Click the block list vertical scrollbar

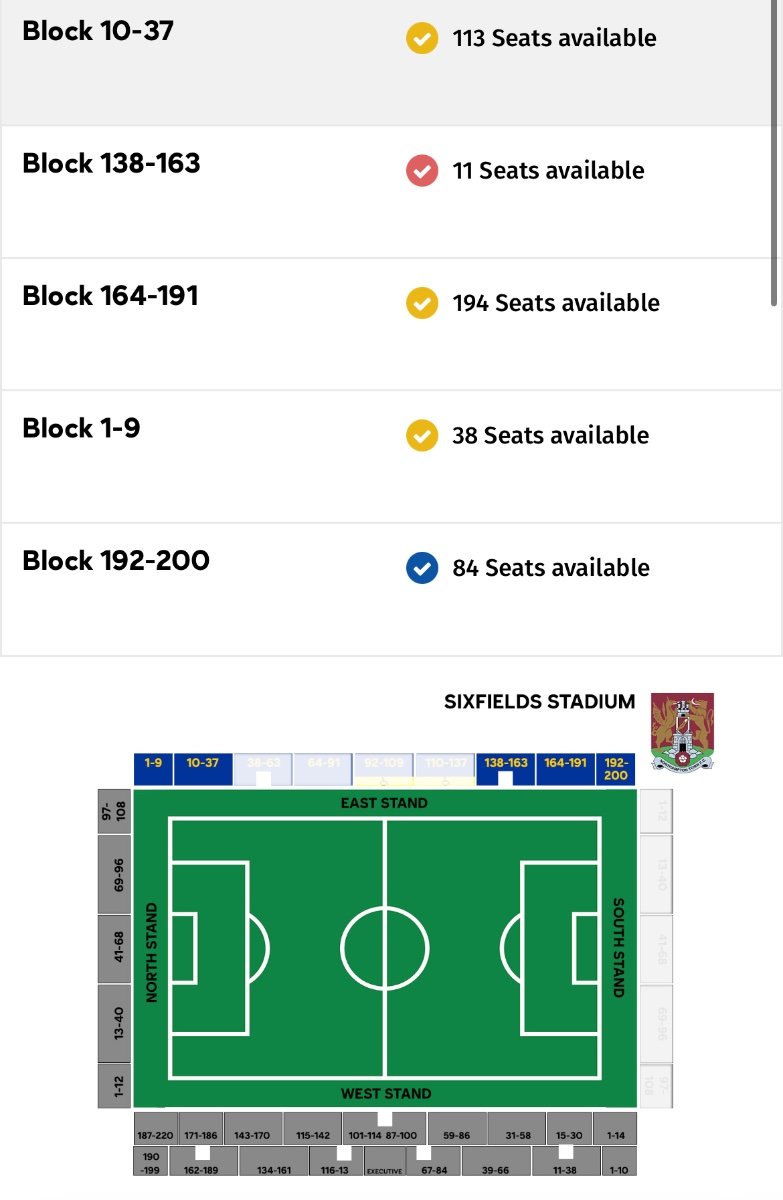(x=776, y=150)
